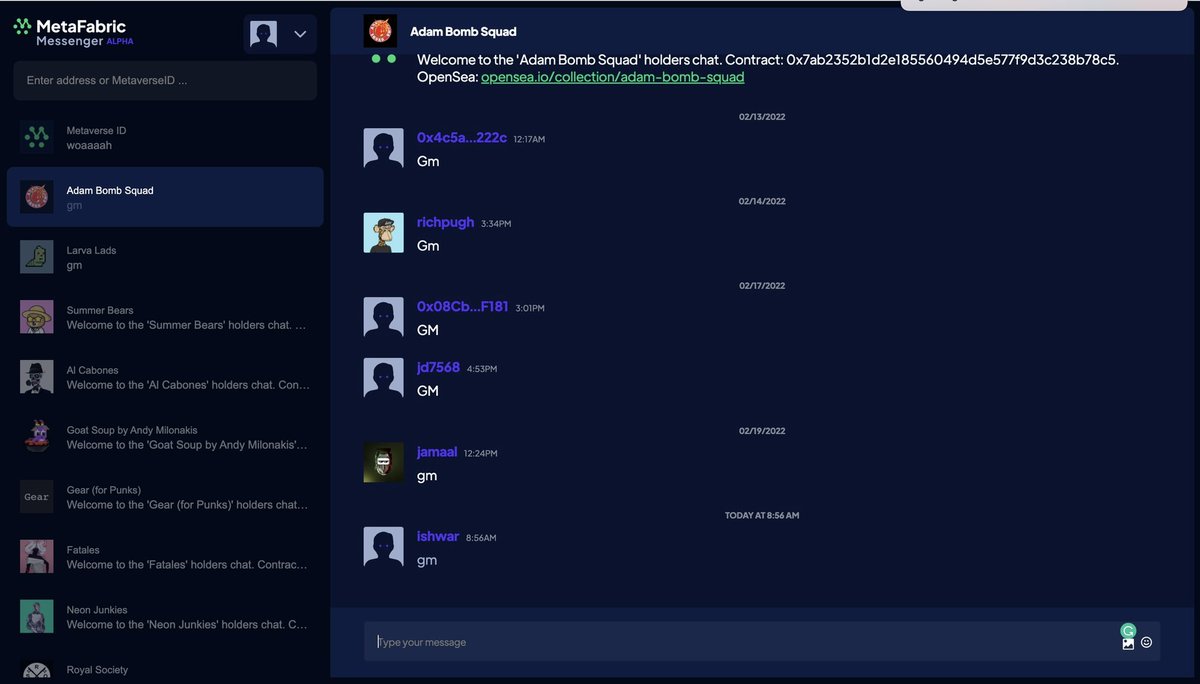Click username 0x4c5a...222c
Viewport: 1200px width, 684px height.
[x=462, y=137]
